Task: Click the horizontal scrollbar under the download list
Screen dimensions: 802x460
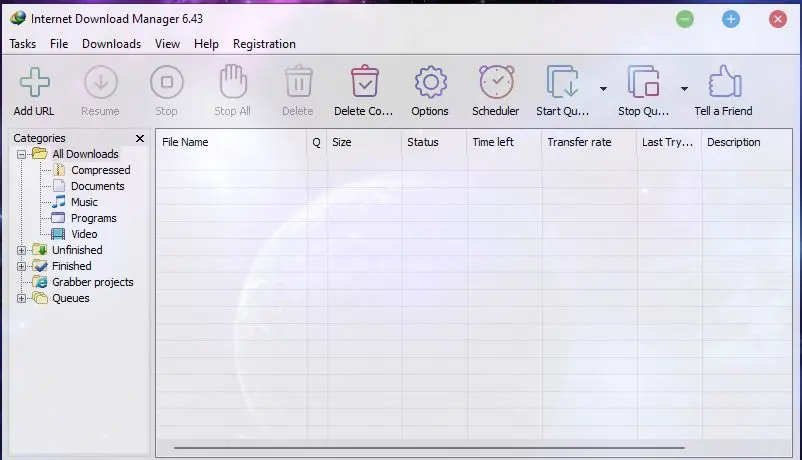Action: tap(429, 448)
